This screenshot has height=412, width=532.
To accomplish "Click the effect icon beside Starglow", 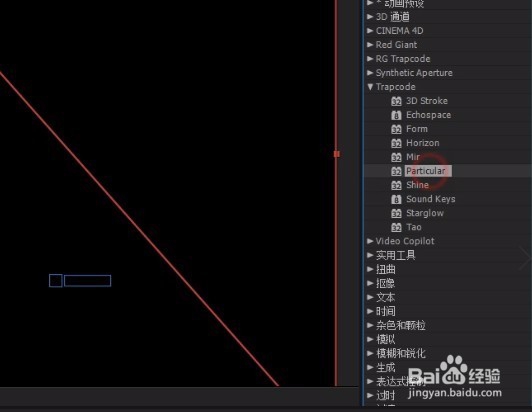I will coord(396,213).
